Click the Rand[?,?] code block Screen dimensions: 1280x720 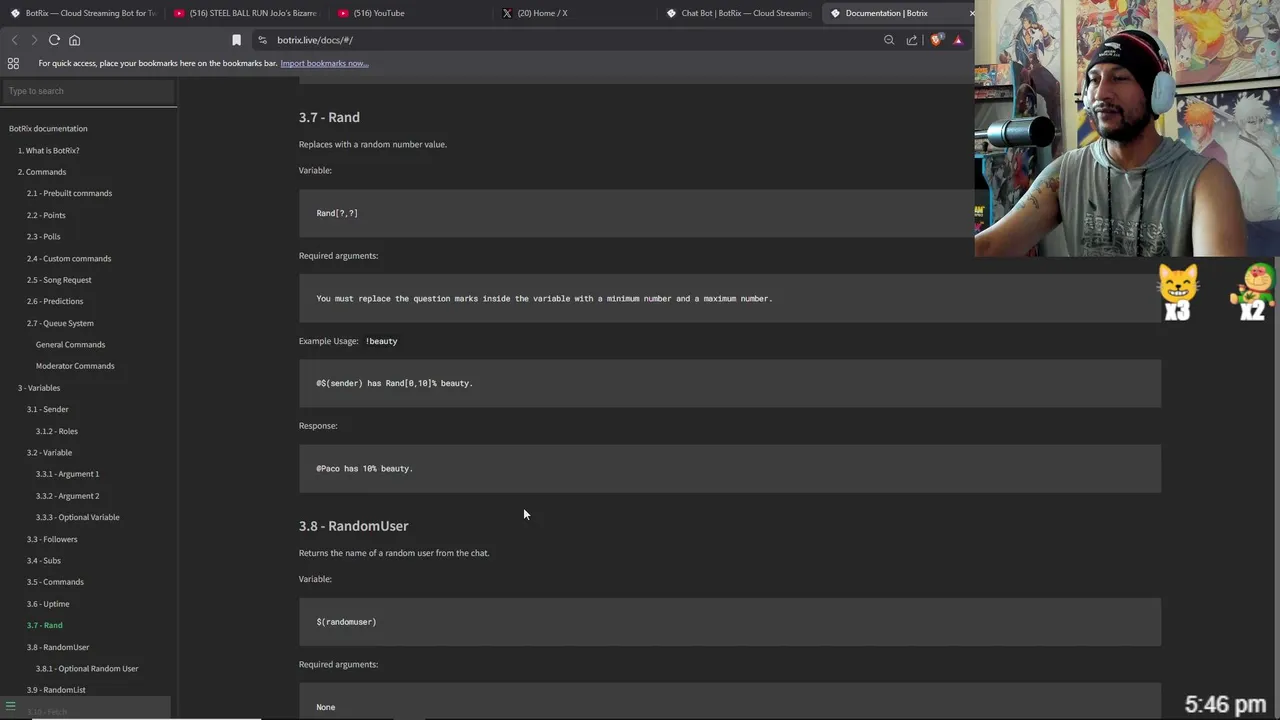click(636, 213)
